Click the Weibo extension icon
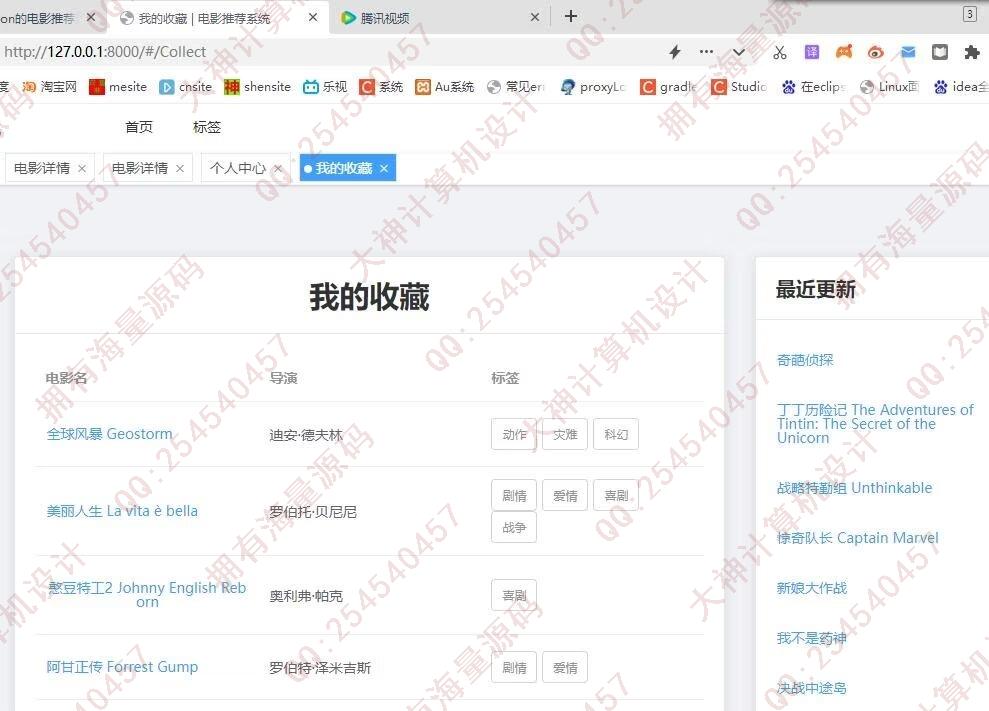The width and height of the screenshot is (989, 711). (876, 52)
